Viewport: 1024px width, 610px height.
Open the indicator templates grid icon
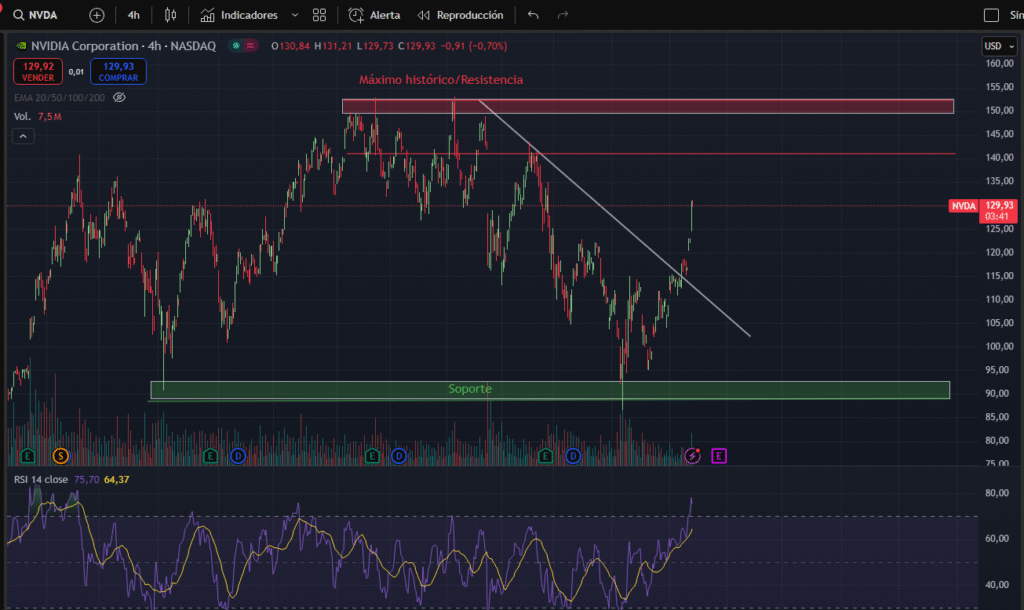pyautogui.click(x=319, y=15)
